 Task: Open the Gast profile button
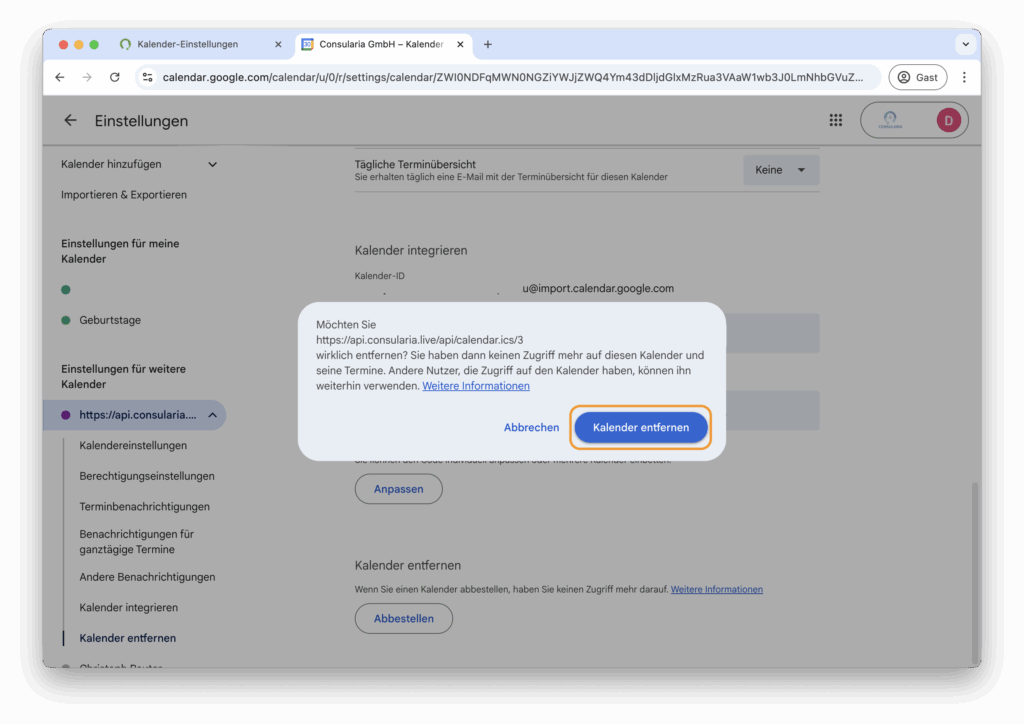(918, 77)
